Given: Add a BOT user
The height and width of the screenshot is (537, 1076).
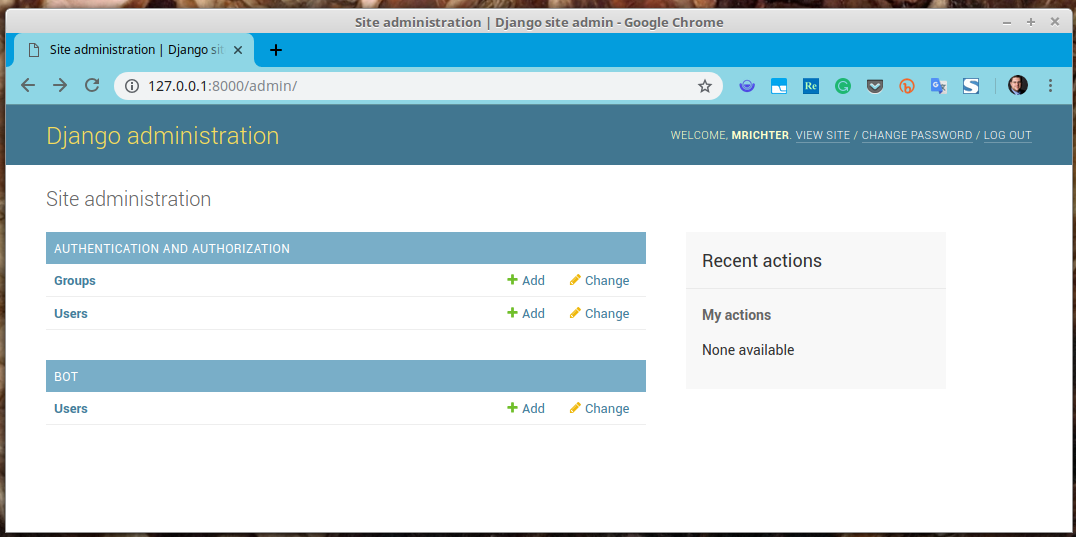Looking at the screenshot, I should click(x=526, y=409).
